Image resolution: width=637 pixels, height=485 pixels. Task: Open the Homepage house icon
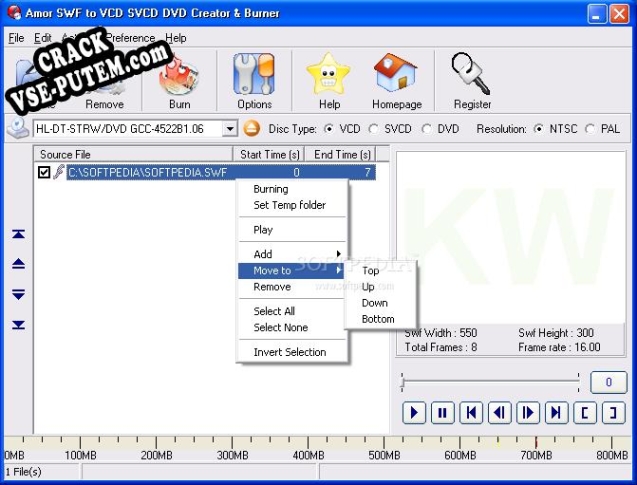[396, 73]
